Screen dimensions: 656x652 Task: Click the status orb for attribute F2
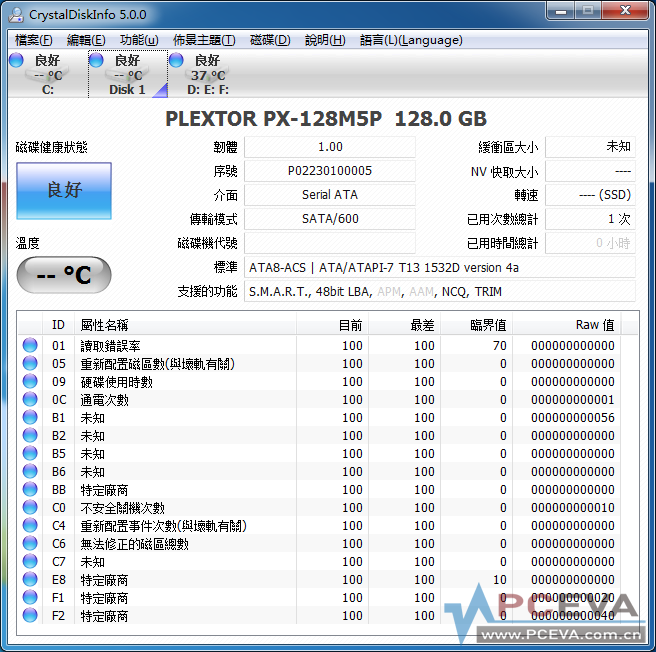pos(30,615)
